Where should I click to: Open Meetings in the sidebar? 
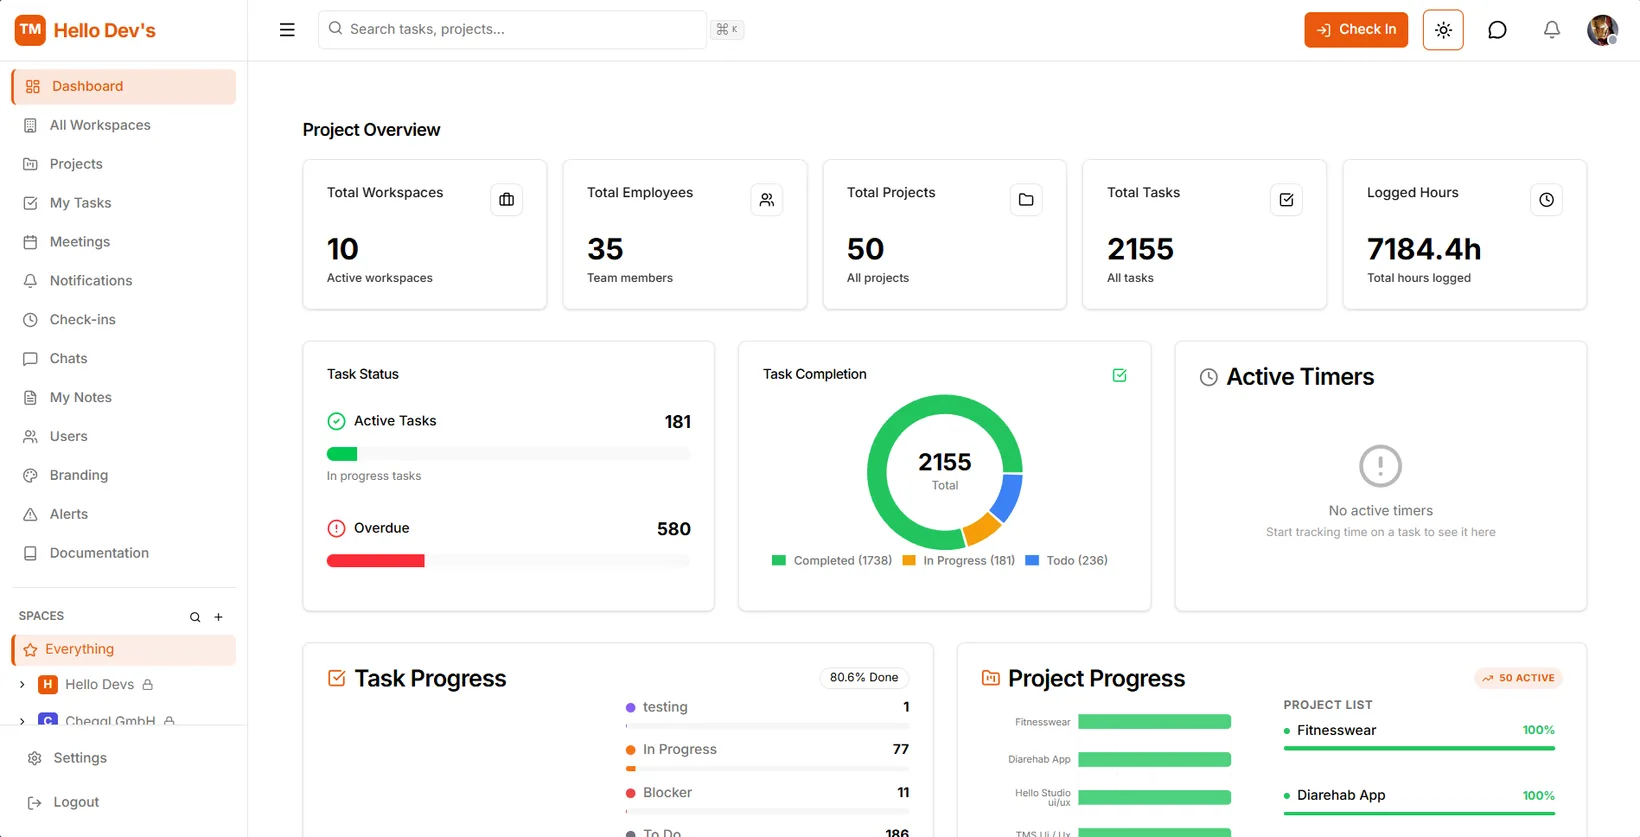click(x=124, y=242)
